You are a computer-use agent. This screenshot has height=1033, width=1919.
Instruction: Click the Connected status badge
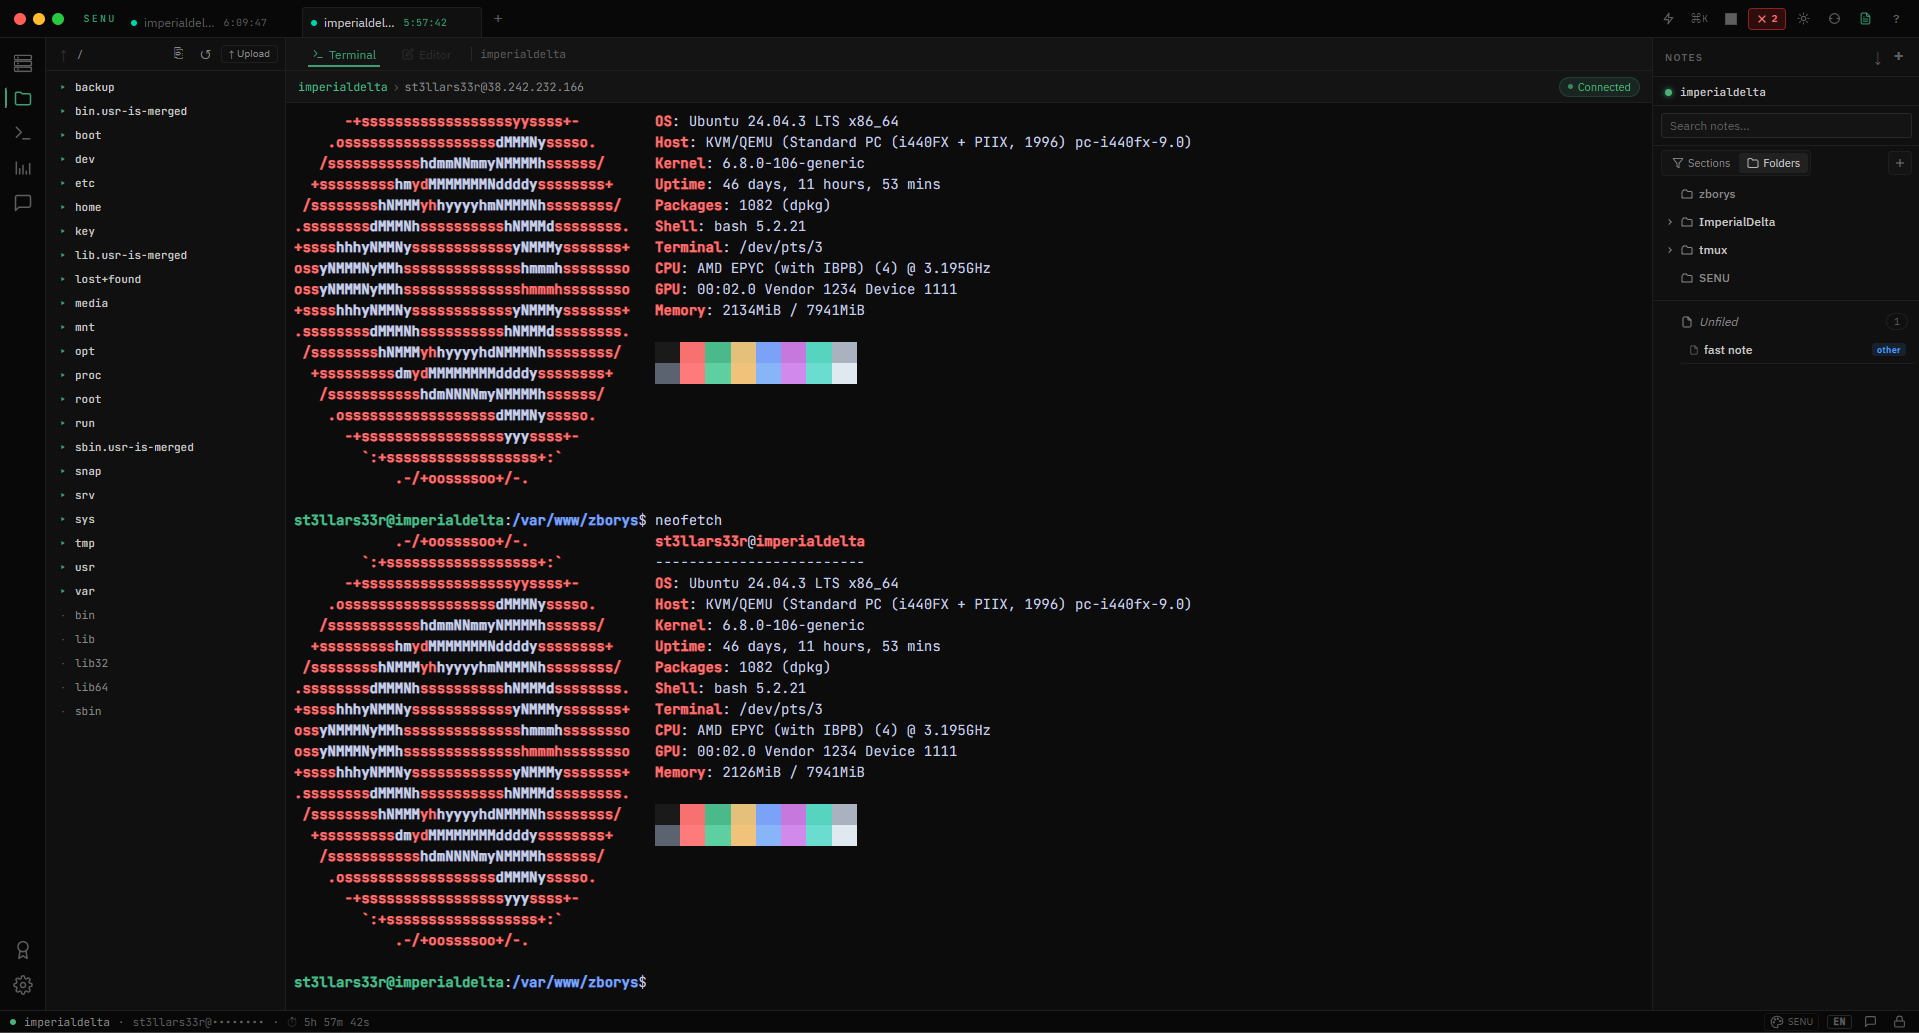[1599, 87]
